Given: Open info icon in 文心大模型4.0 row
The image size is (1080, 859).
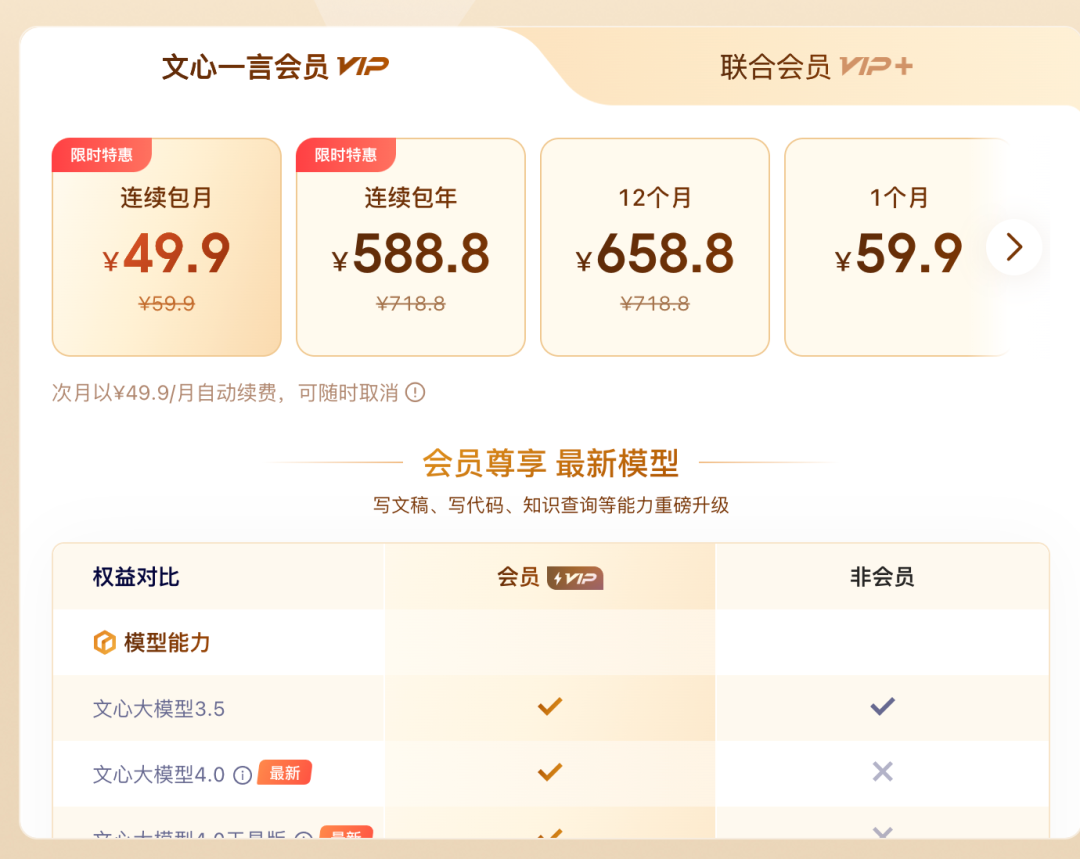Looking at the screenshot, I should [242, 774].
